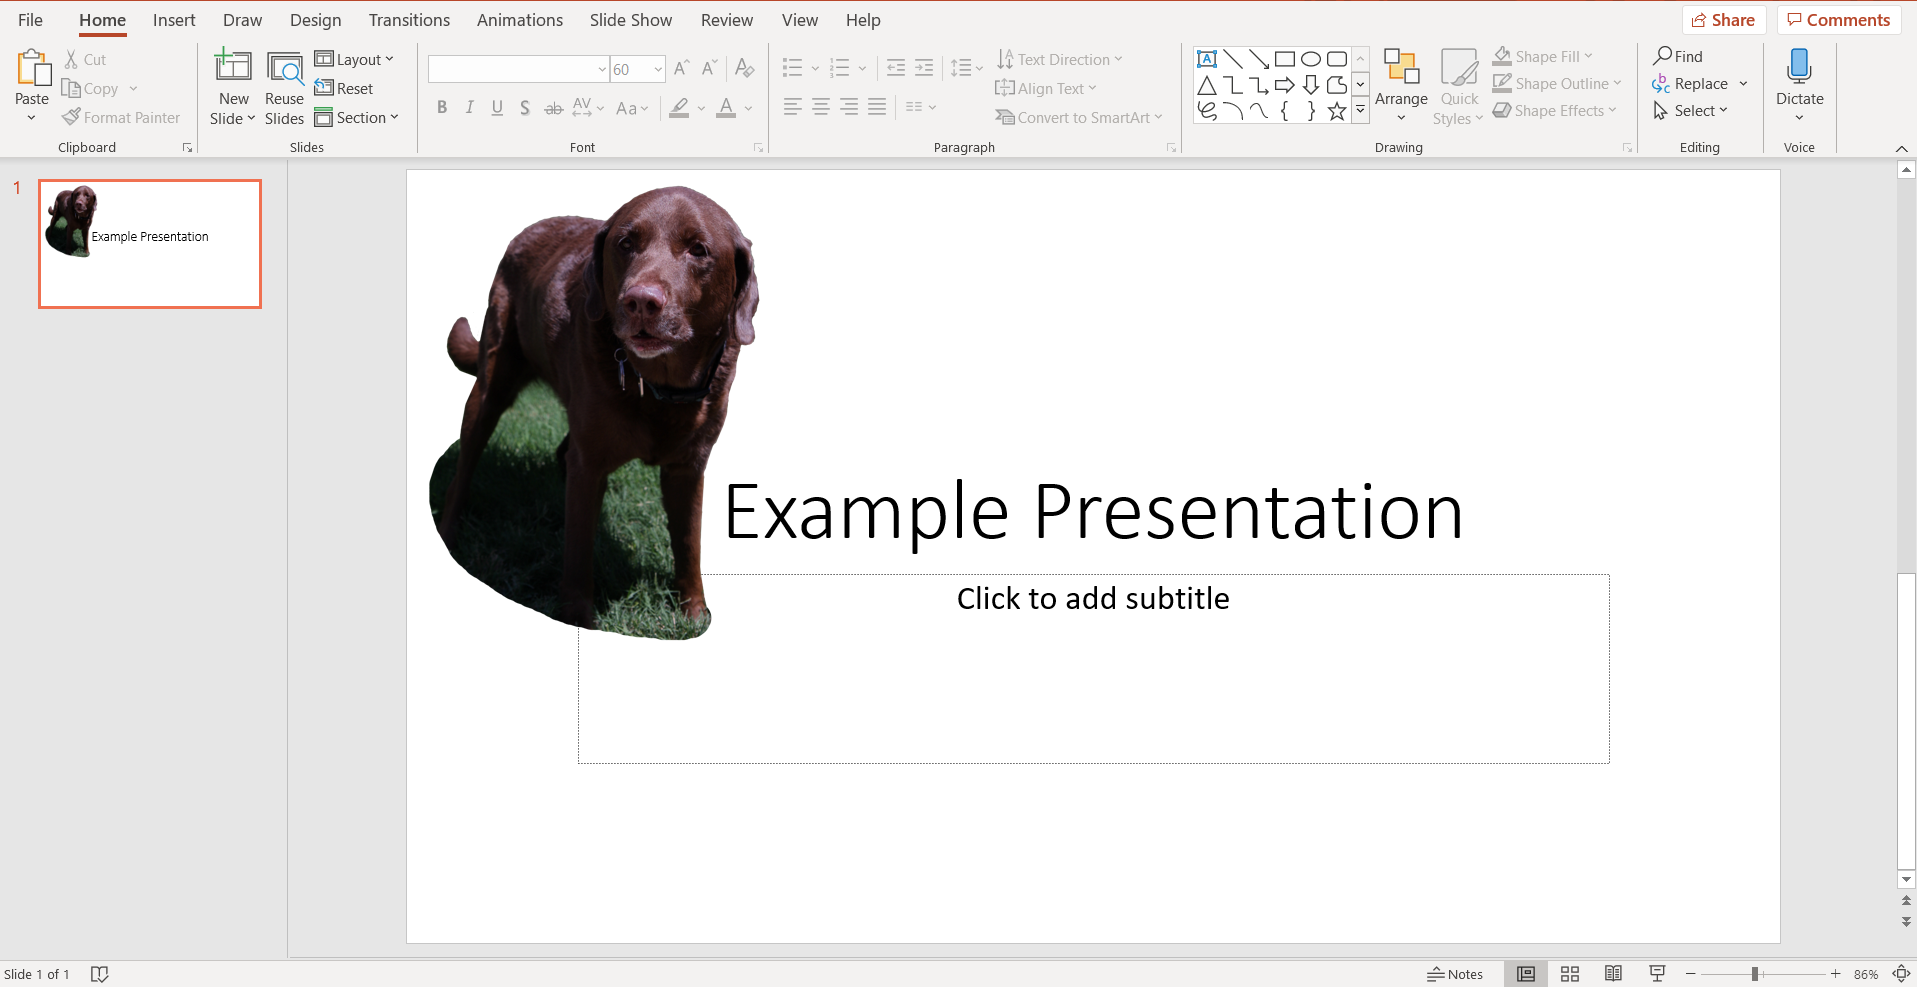
Task: Open the Transitions tab
Action: click(409, 20)
